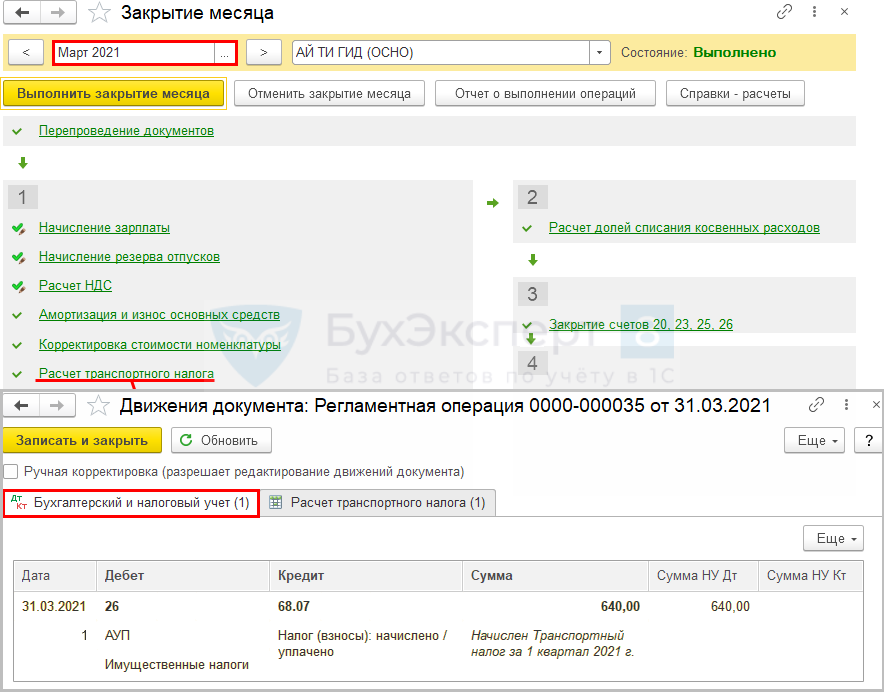Copy link icon in Закрытие месяца header
Screen dimensions: 884x692
785,13
